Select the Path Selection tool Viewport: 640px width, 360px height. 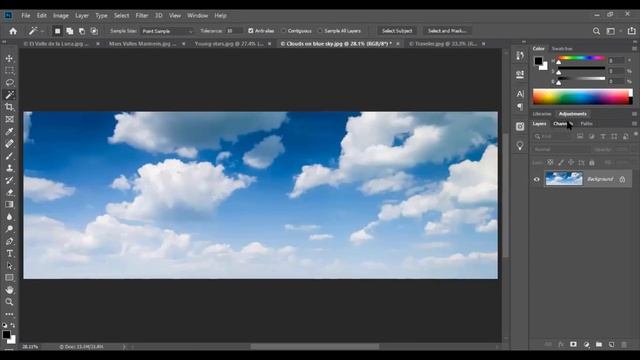point(9,266)
